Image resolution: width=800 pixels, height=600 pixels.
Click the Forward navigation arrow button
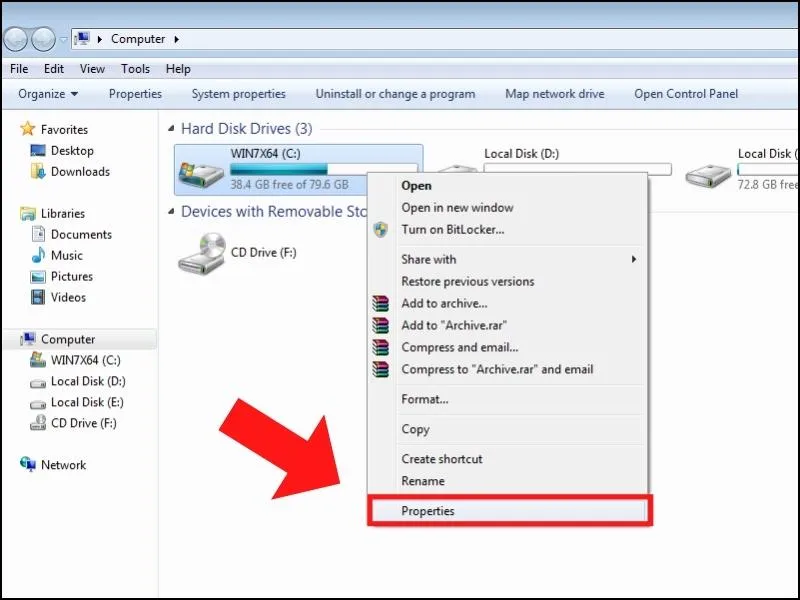[43, 39]
